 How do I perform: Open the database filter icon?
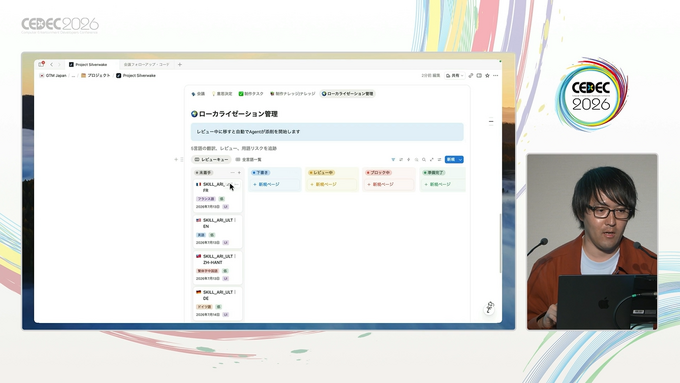pyautogui.click(x=393, y=160)
